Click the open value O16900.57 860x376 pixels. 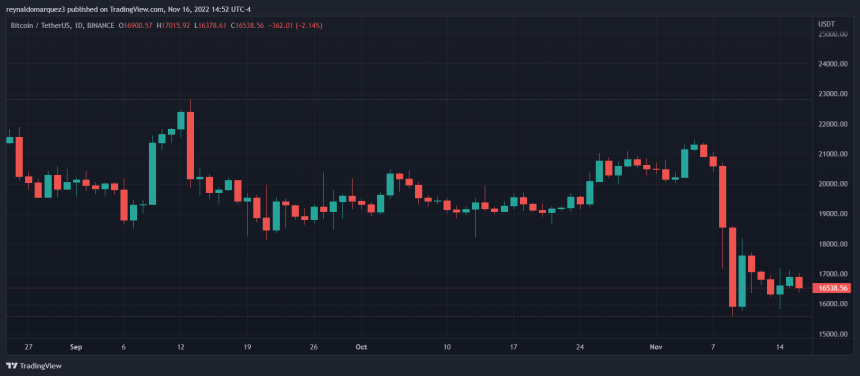click(135, 25)
